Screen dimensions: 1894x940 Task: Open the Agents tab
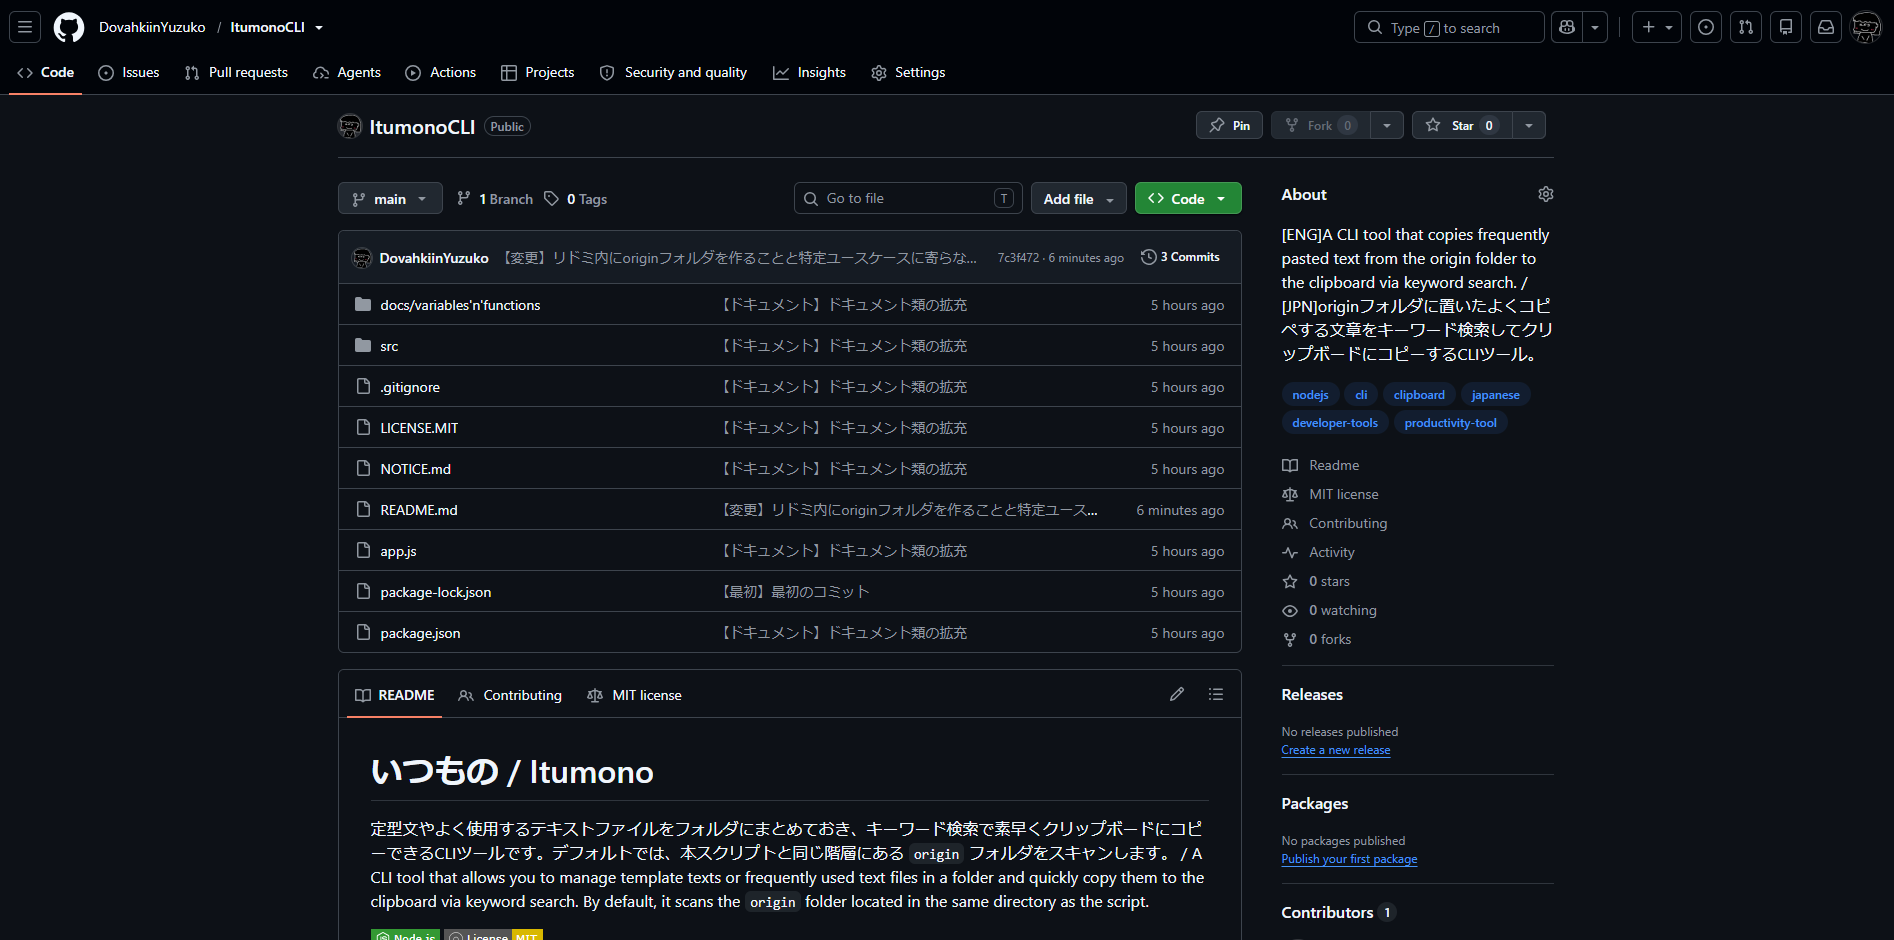point(347,72)
